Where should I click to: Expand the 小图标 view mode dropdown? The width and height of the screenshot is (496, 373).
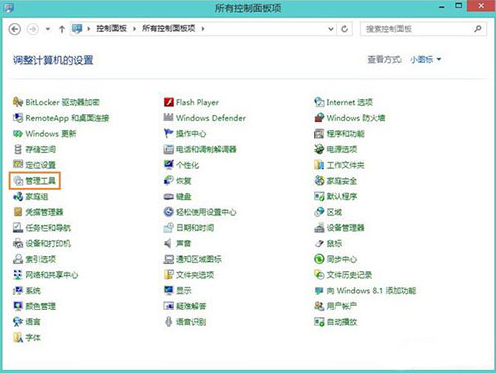[426, 60]
